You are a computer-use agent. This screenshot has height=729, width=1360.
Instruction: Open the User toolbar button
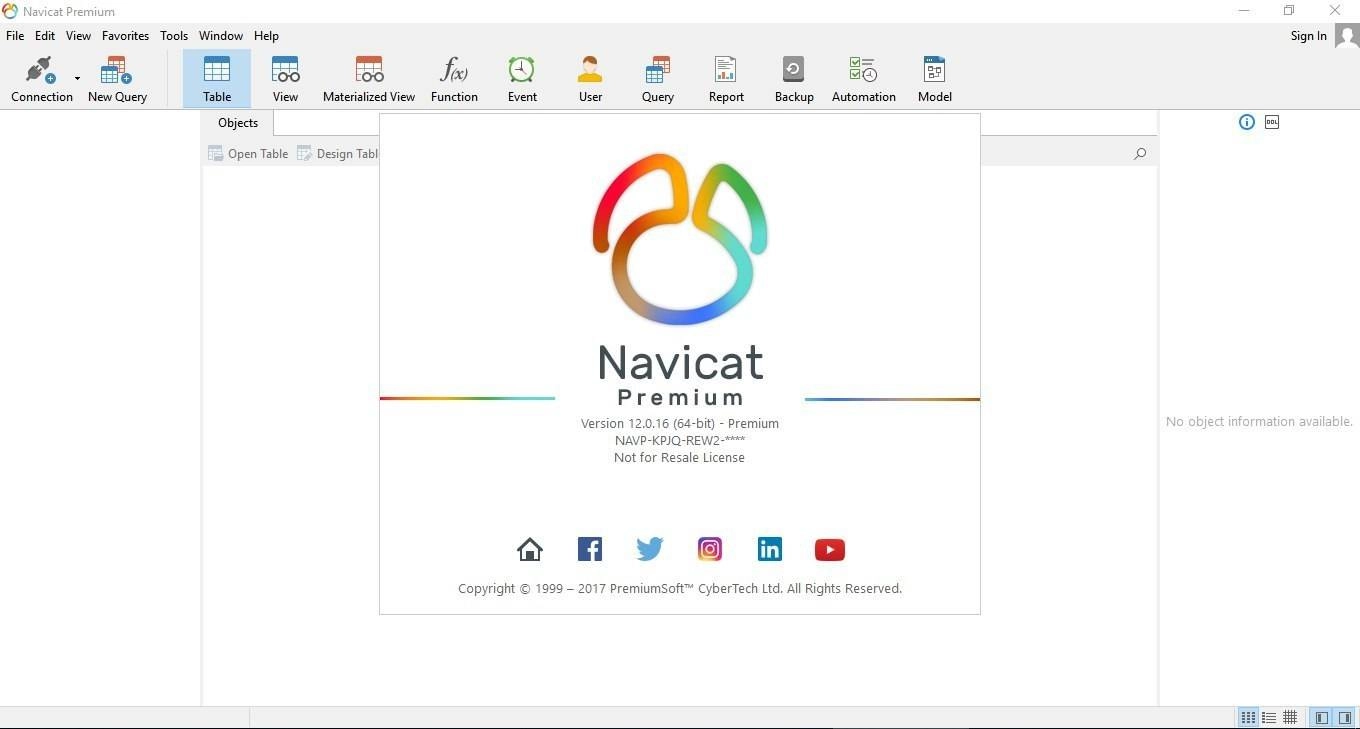coord(590,79)
